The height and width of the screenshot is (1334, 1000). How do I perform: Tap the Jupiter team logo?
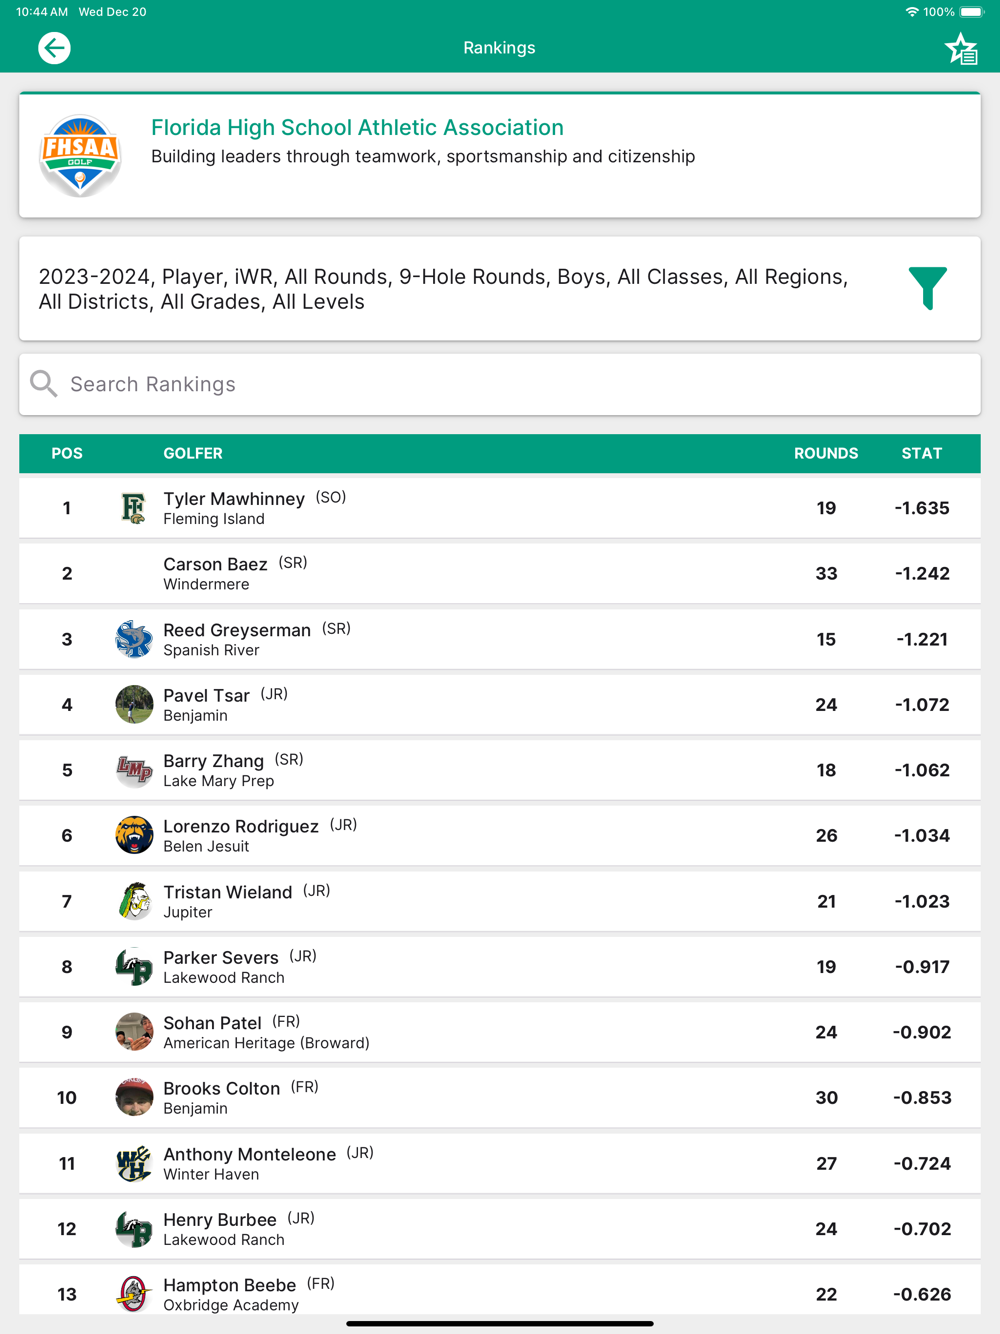pos(133,901)
